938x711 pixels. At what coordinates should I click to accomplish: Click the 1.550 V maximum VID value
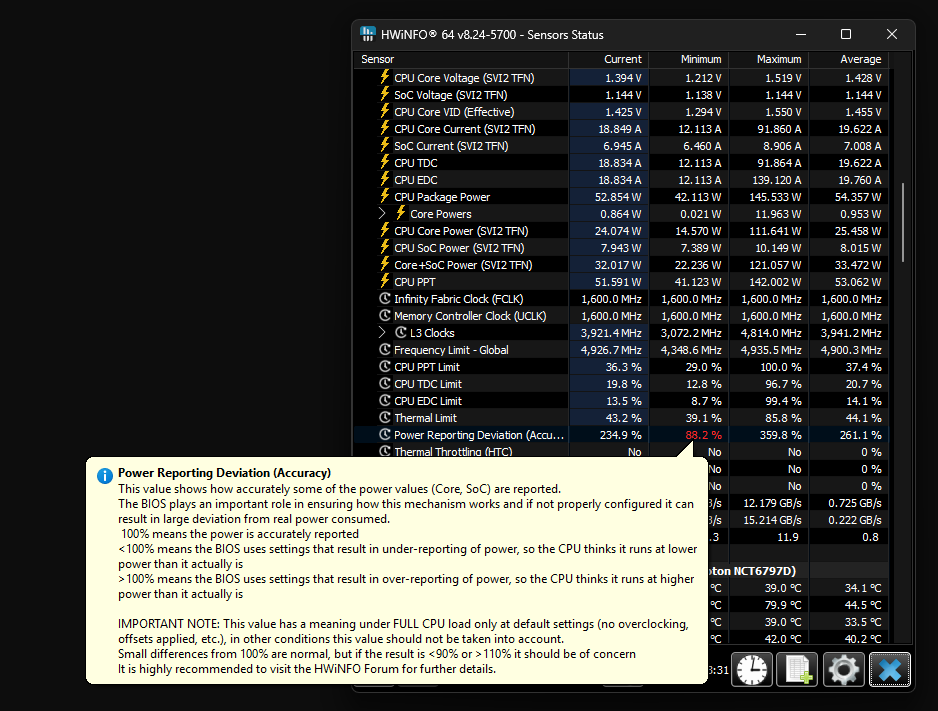coord(783,112)
